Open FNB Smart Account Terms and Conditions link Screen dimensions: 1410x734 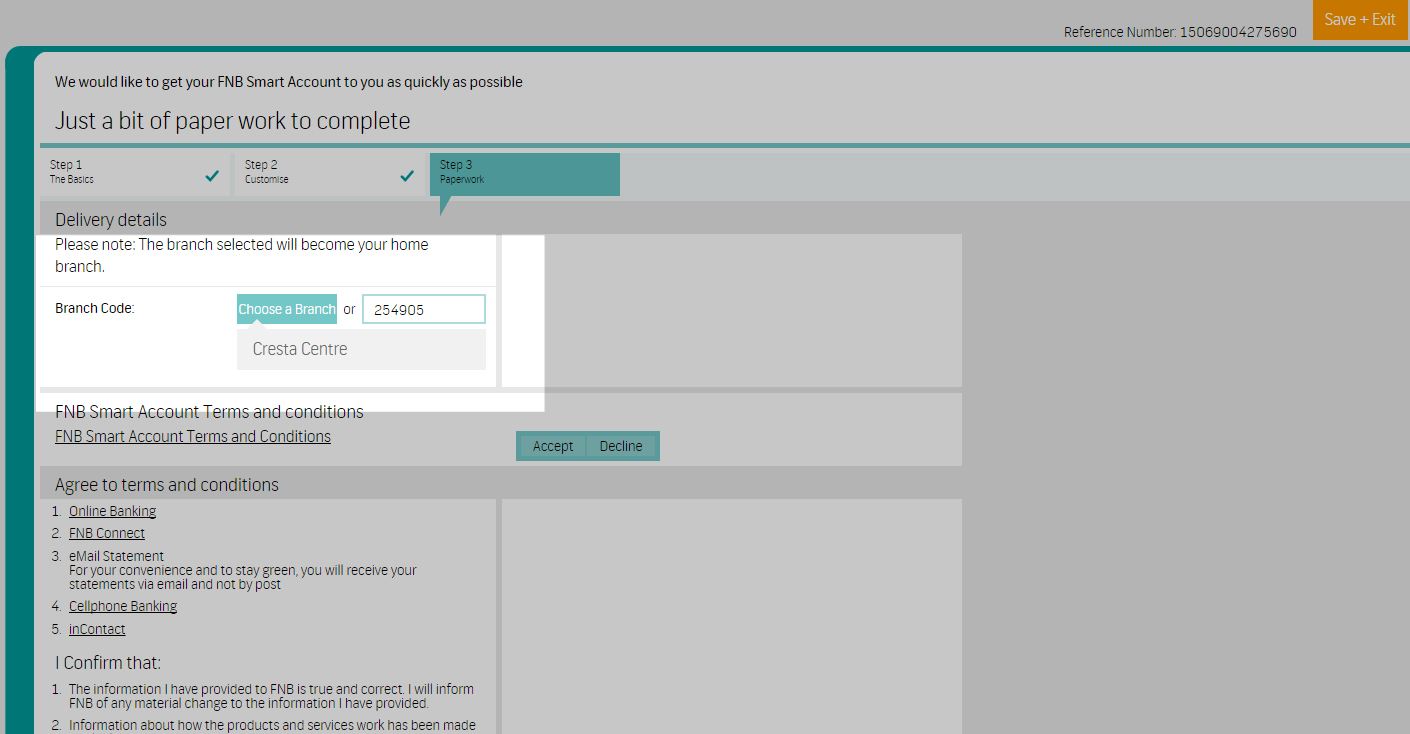tap(193, 436)
